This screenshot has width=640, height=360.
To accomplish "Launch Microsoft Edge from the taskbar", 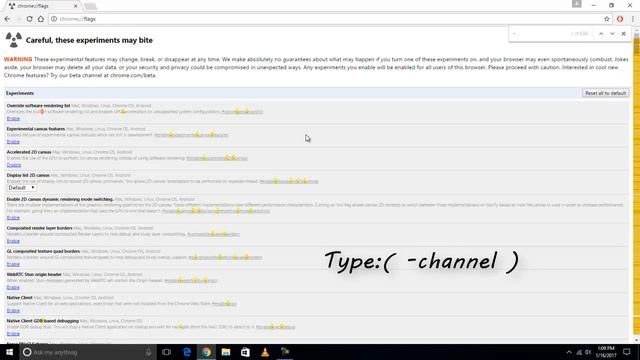I will 187,352.
